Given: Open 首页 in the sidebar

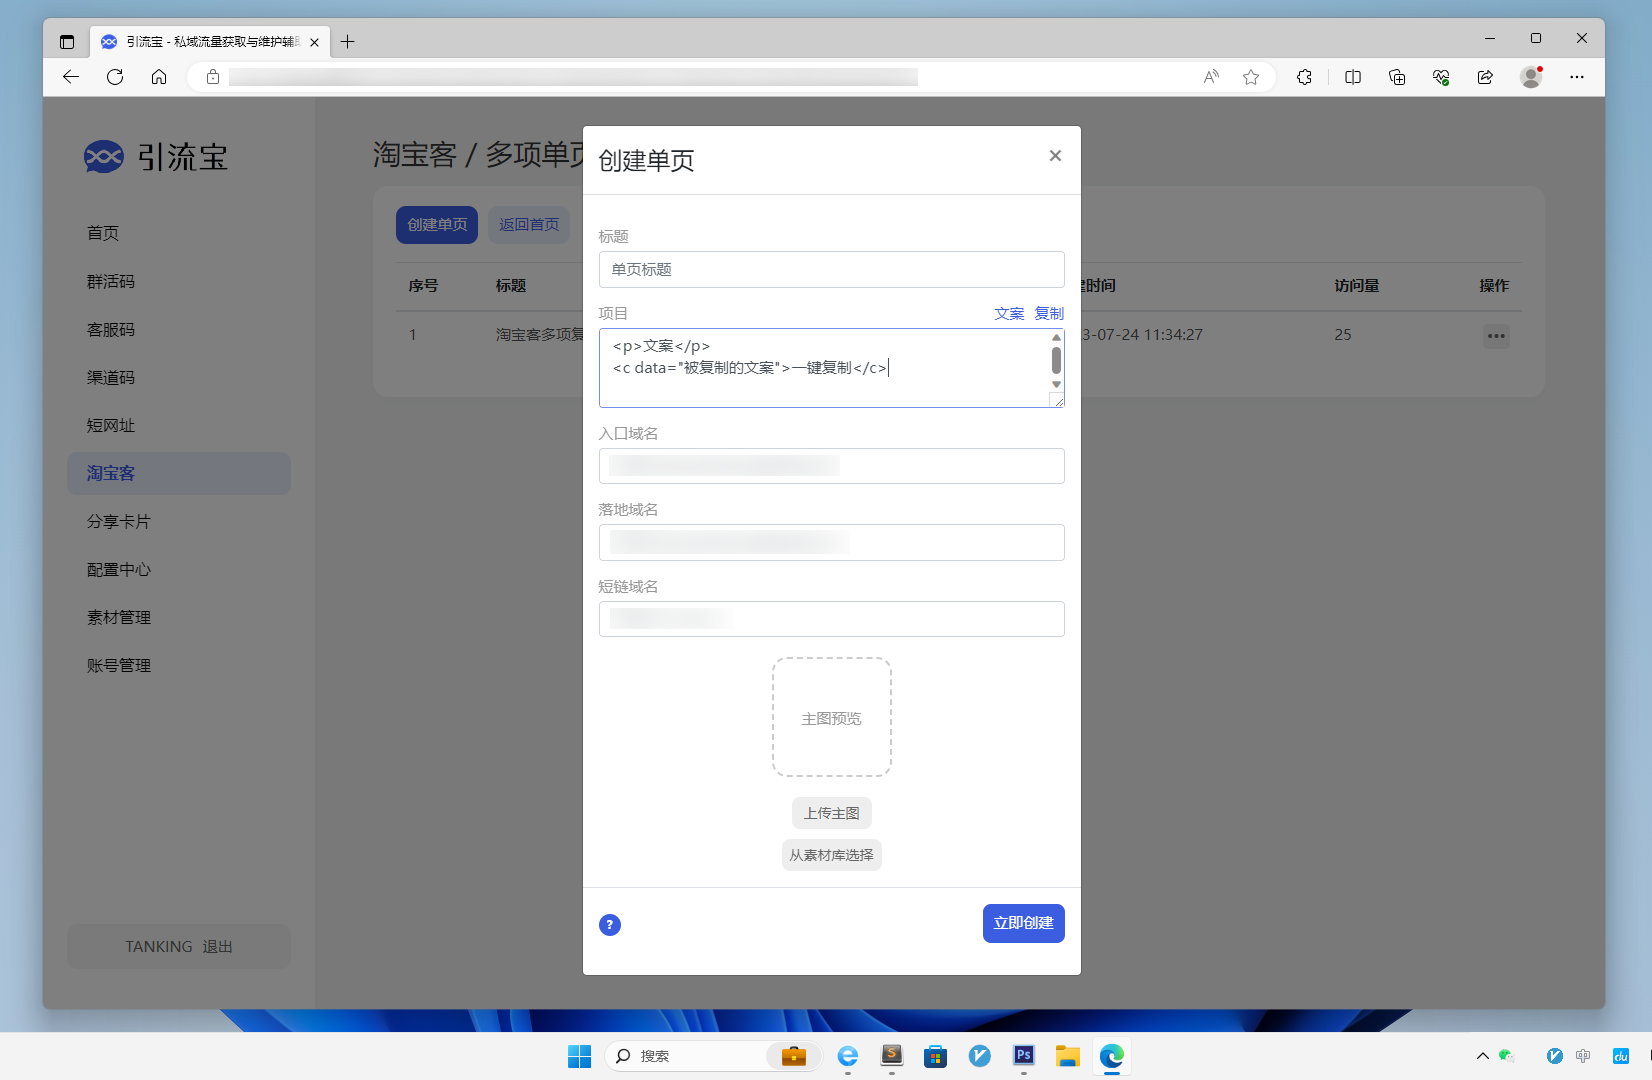Looking at the screenshot, I should (103, 233).
